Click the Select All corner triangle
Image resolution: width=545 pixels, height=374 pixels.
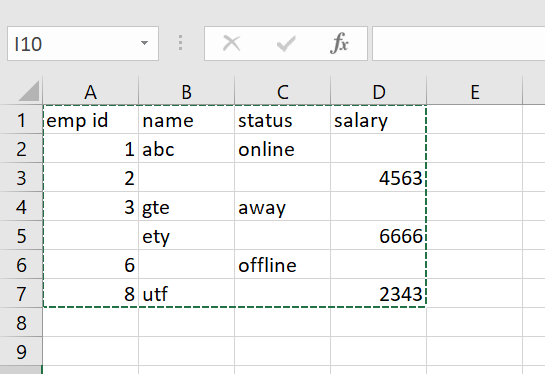click(29, 90)
